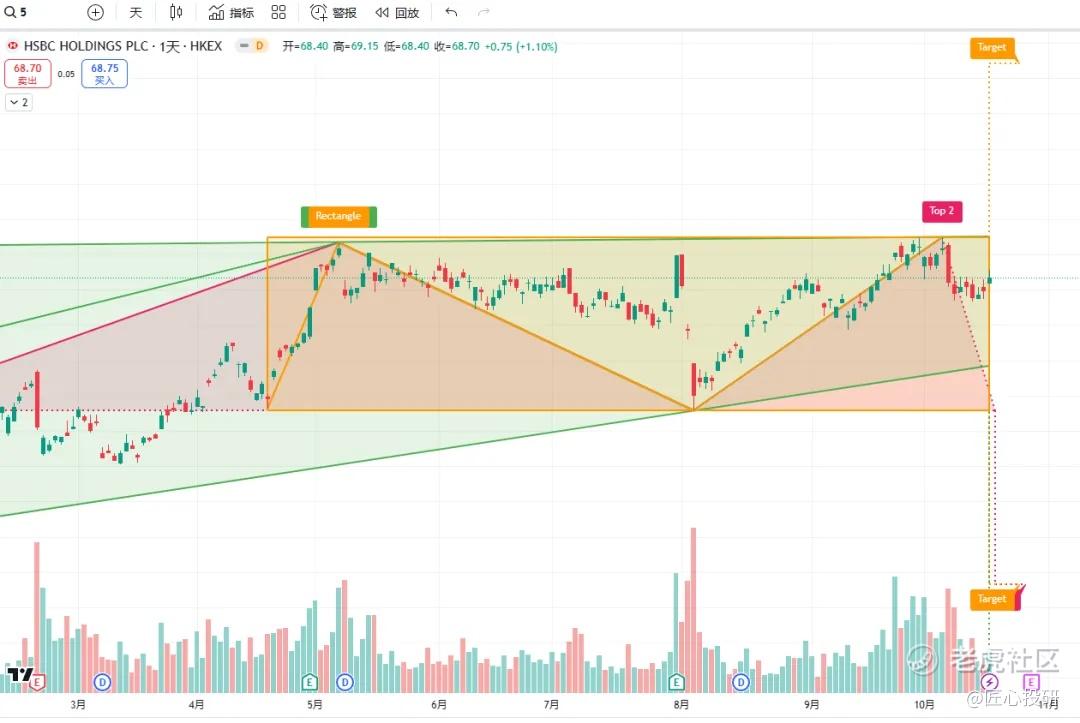The height and width of the screenshot is (723, 1080).
Task: Click the 68.75 买入 buy button
Action: (105, 74)
